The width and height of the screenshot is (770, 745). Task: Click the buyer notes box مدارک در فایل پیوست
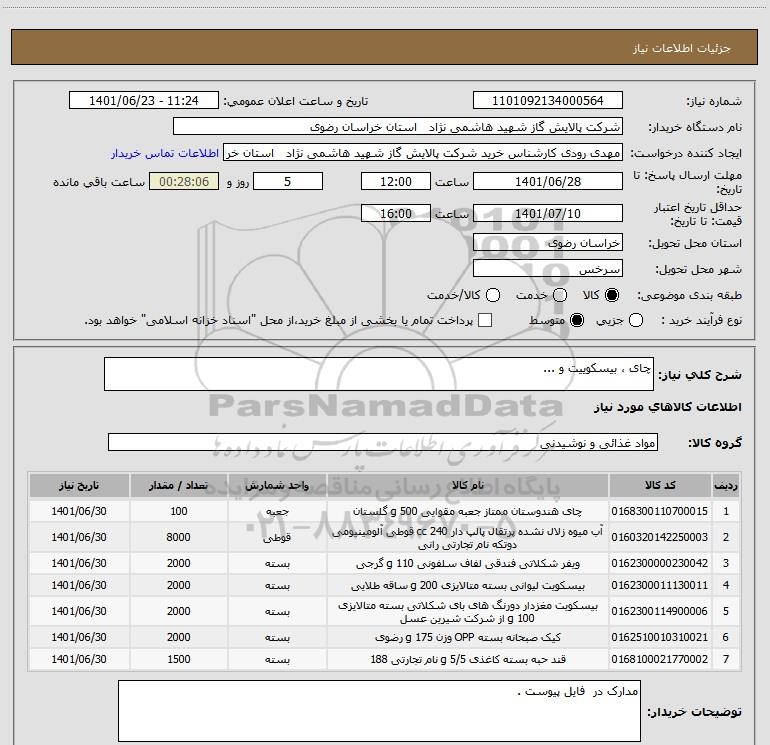[379, 711]
